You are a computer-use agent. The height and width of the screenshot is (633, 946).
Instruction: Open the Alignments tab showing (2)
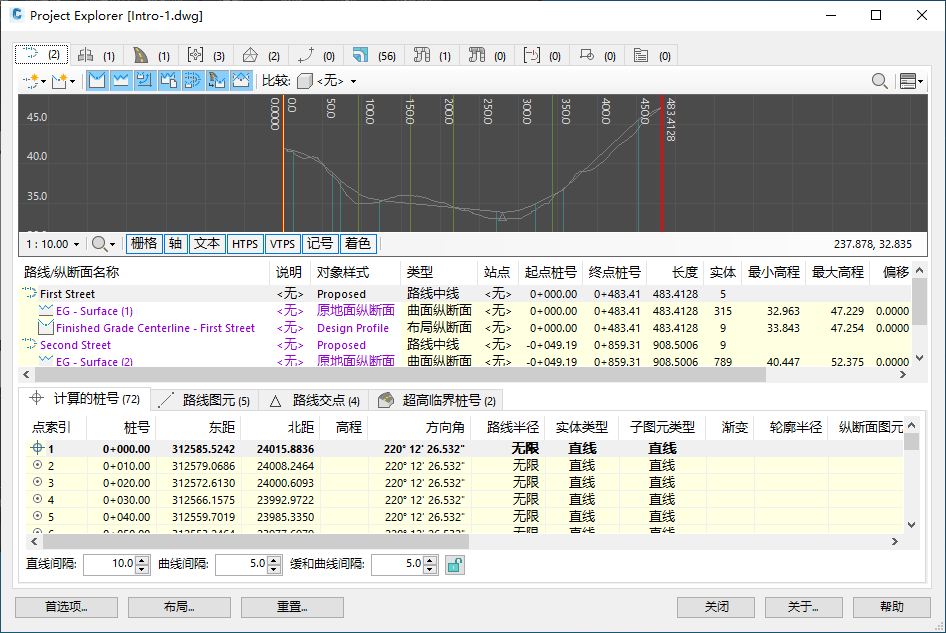(41, 55)
